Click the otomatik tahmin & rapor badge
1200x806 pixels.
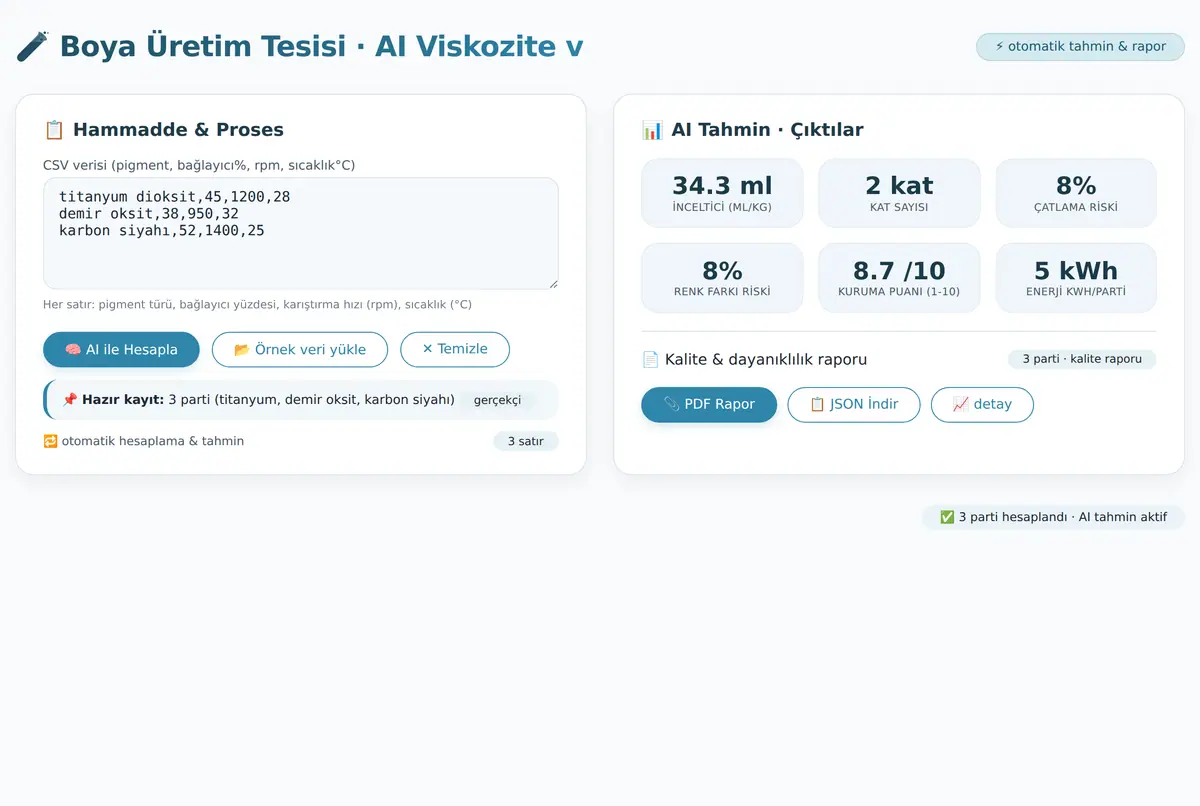coord(1080,47)
